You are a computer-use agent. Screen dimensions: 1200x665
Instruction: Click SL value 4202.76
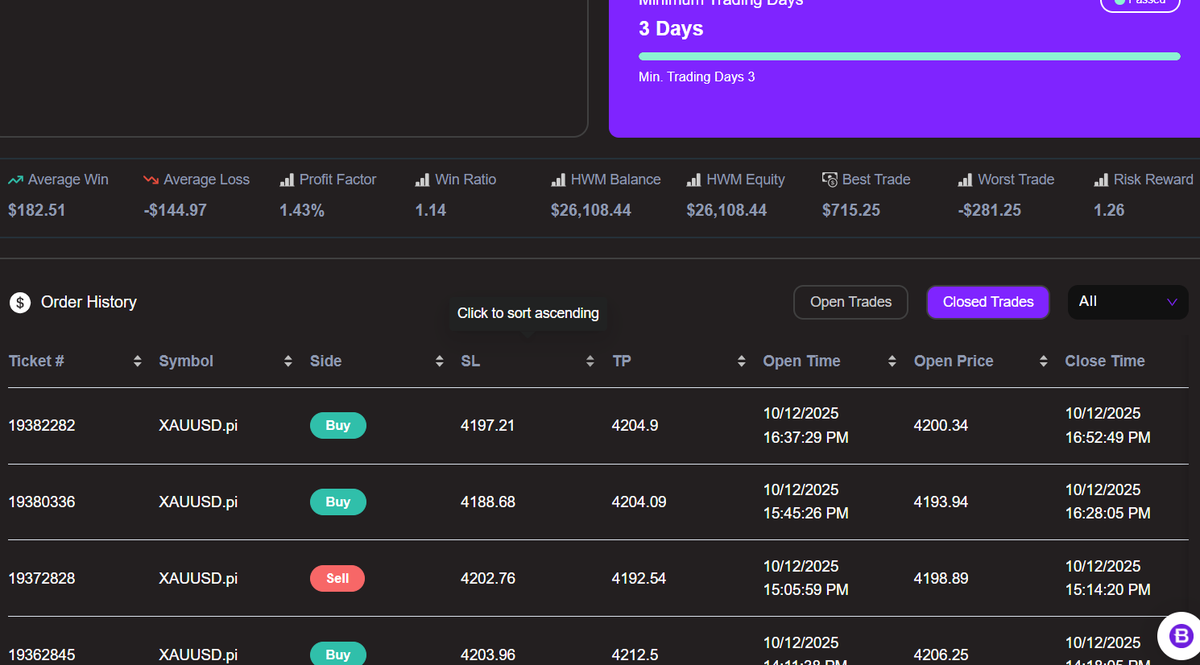pyautogui.click(x=488, y=578)
